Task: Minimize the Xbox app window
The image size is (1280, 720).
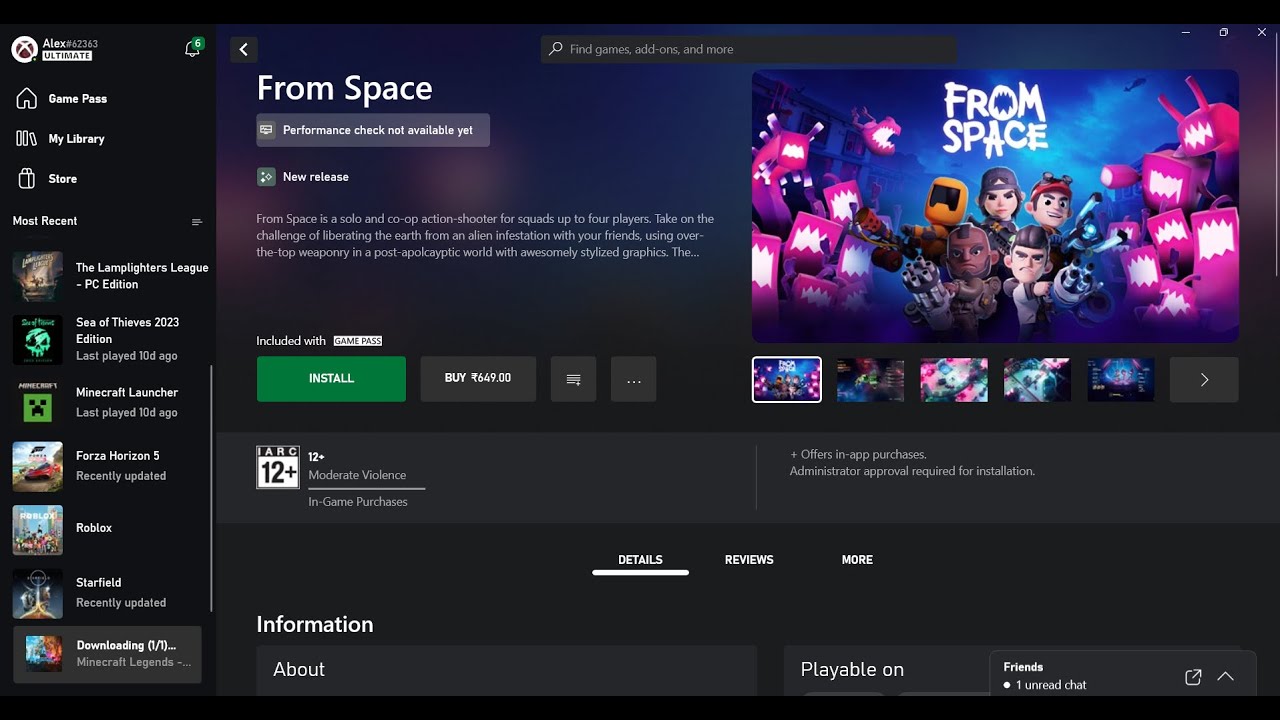Action: [x=1185, y=32]
